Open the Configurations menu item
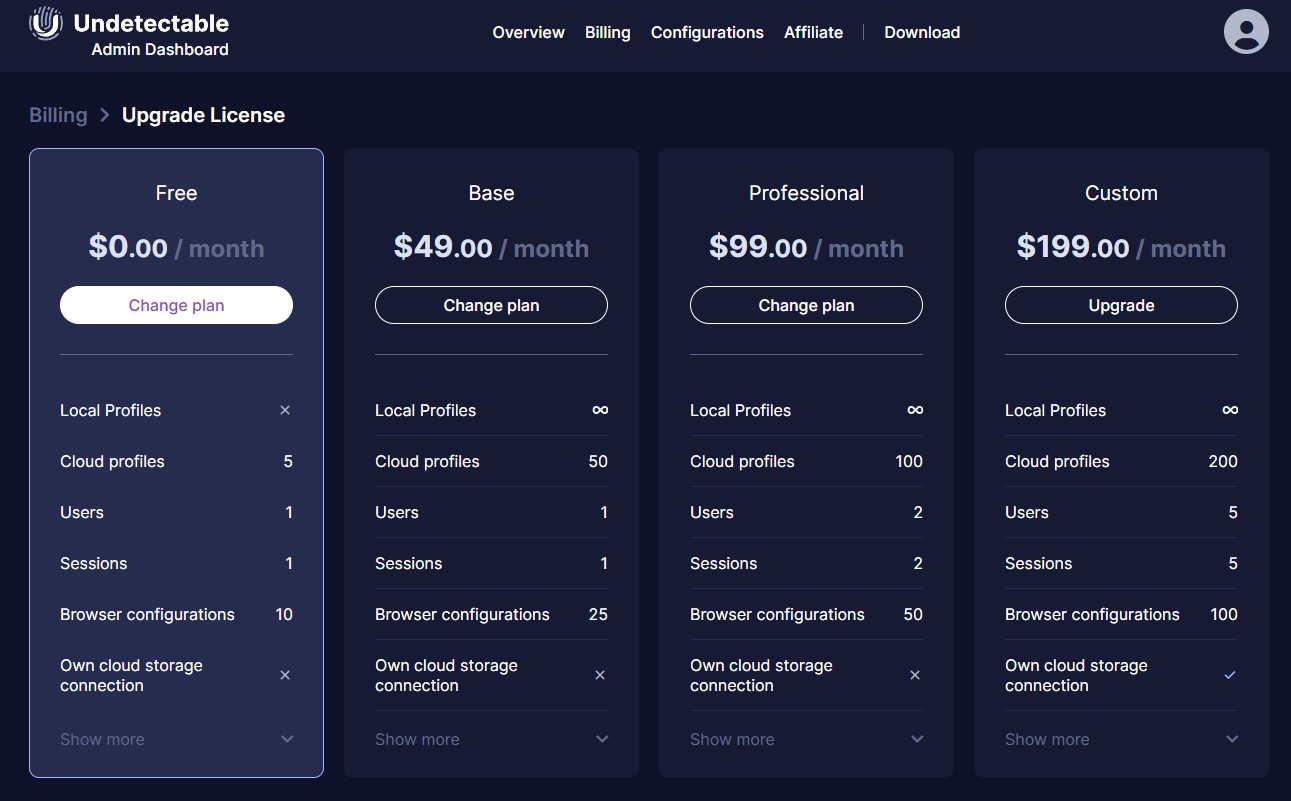 point(707,32)
